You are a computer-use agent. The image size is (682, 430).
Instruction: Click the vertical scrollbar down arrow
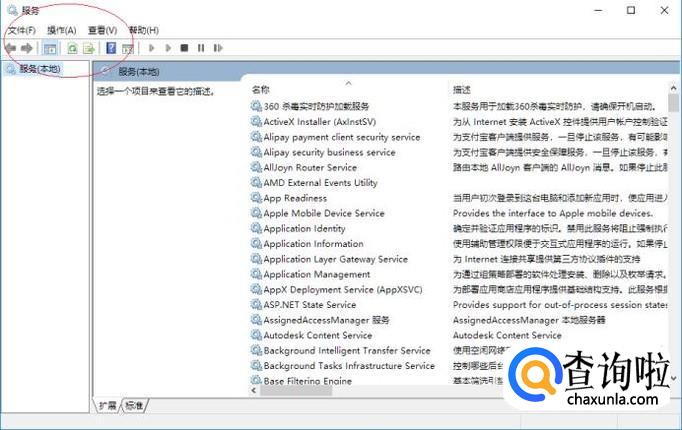[x=674, y=379]
